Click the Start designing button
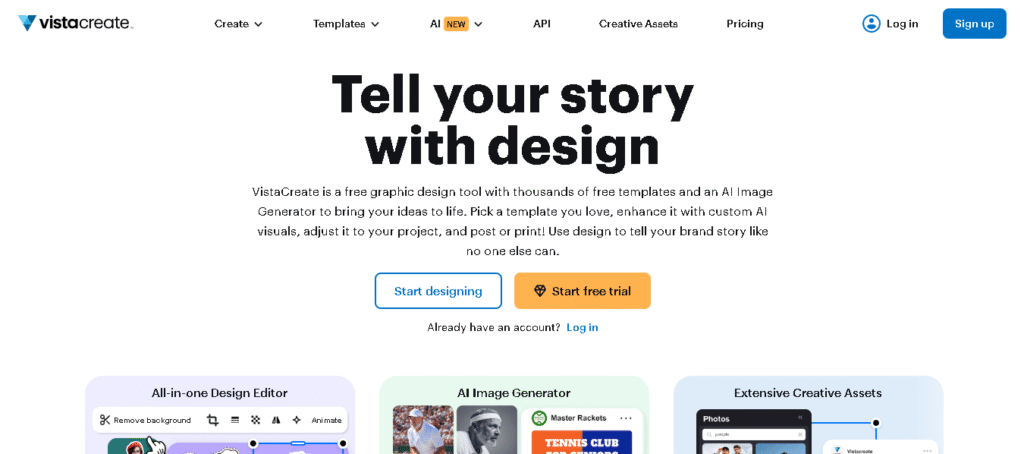 [438, 291]
